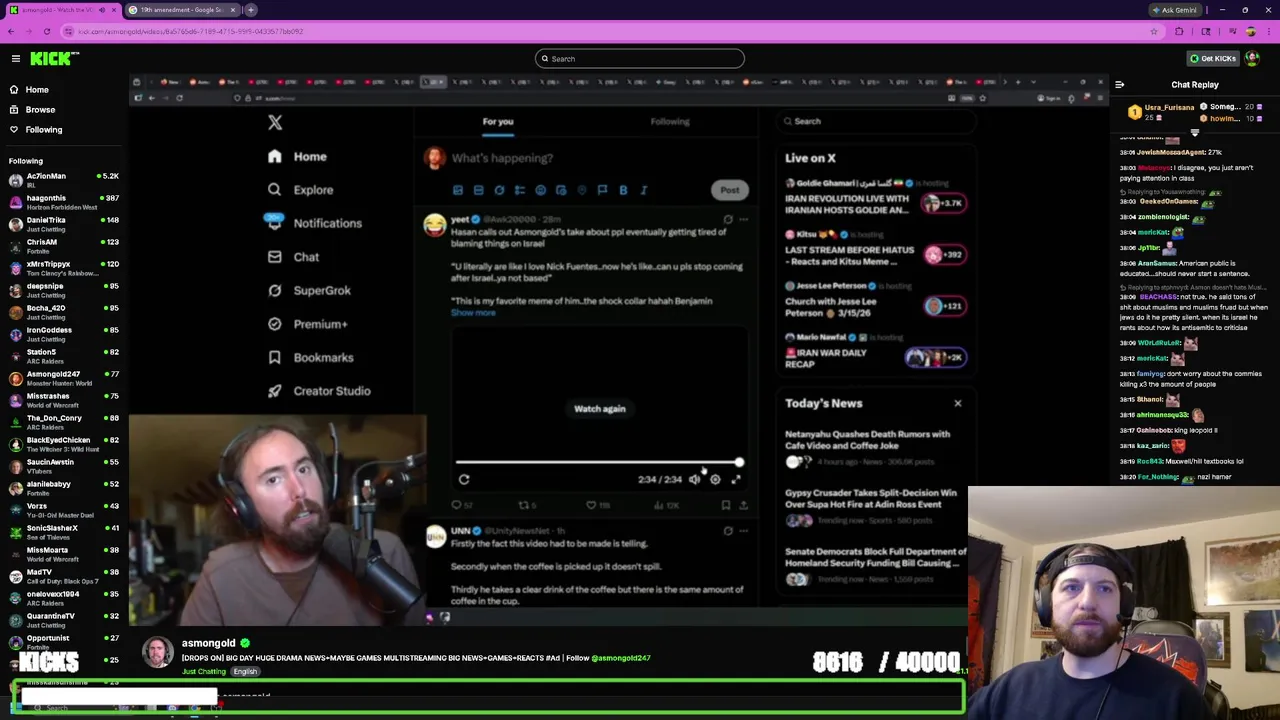This screenshot has width=1280, height=720.
Task: Switch to the 19th amendment Google tab
Action: click(182, 10)
